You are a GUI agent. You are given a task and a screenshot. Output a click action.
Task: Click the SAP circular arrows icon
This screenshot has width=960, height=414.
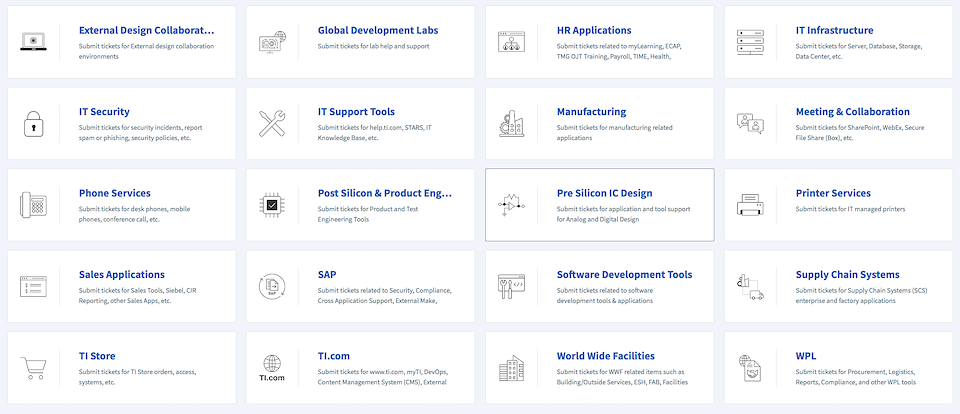[272, 286]
